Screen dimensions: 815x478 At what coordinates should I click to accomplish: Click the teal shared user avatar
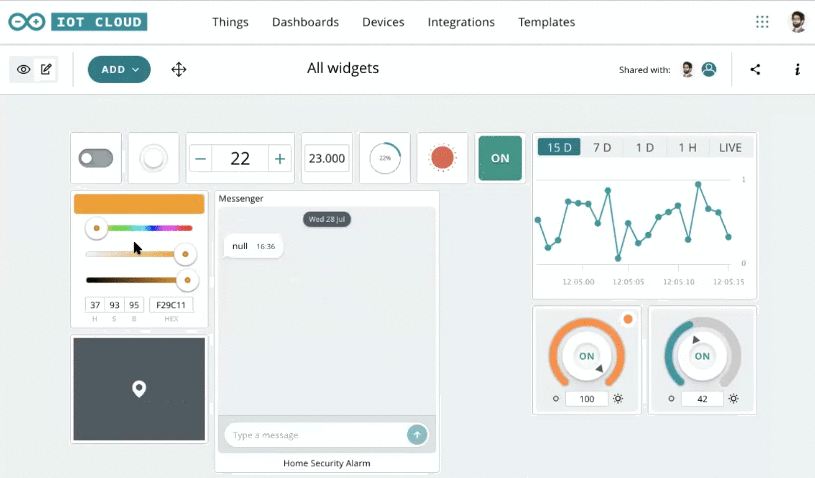[709, 69]
